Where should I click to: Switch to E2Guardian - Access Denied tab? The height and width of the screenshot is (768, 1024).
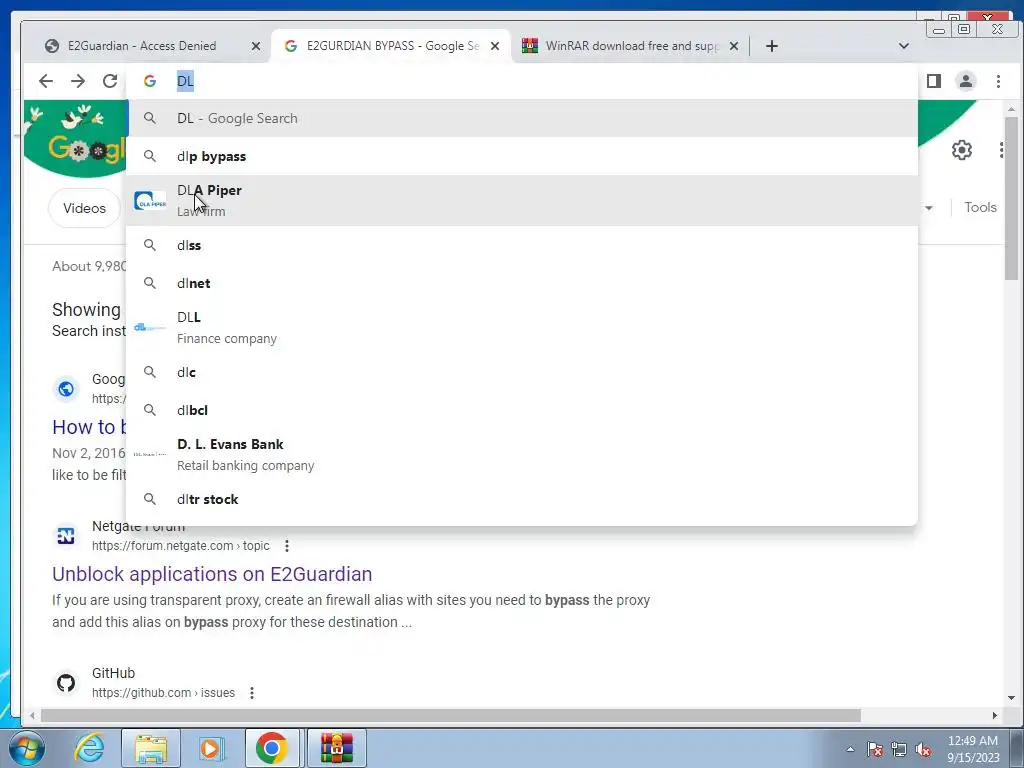(141, 46)
